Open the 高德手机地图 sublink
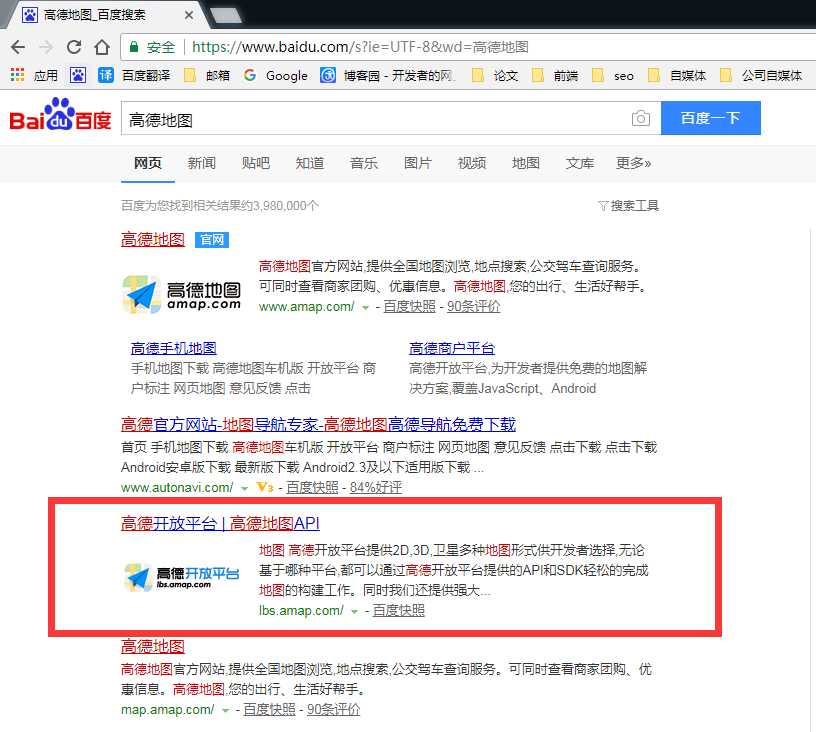The image size is (816, 732). coord(174,348)
